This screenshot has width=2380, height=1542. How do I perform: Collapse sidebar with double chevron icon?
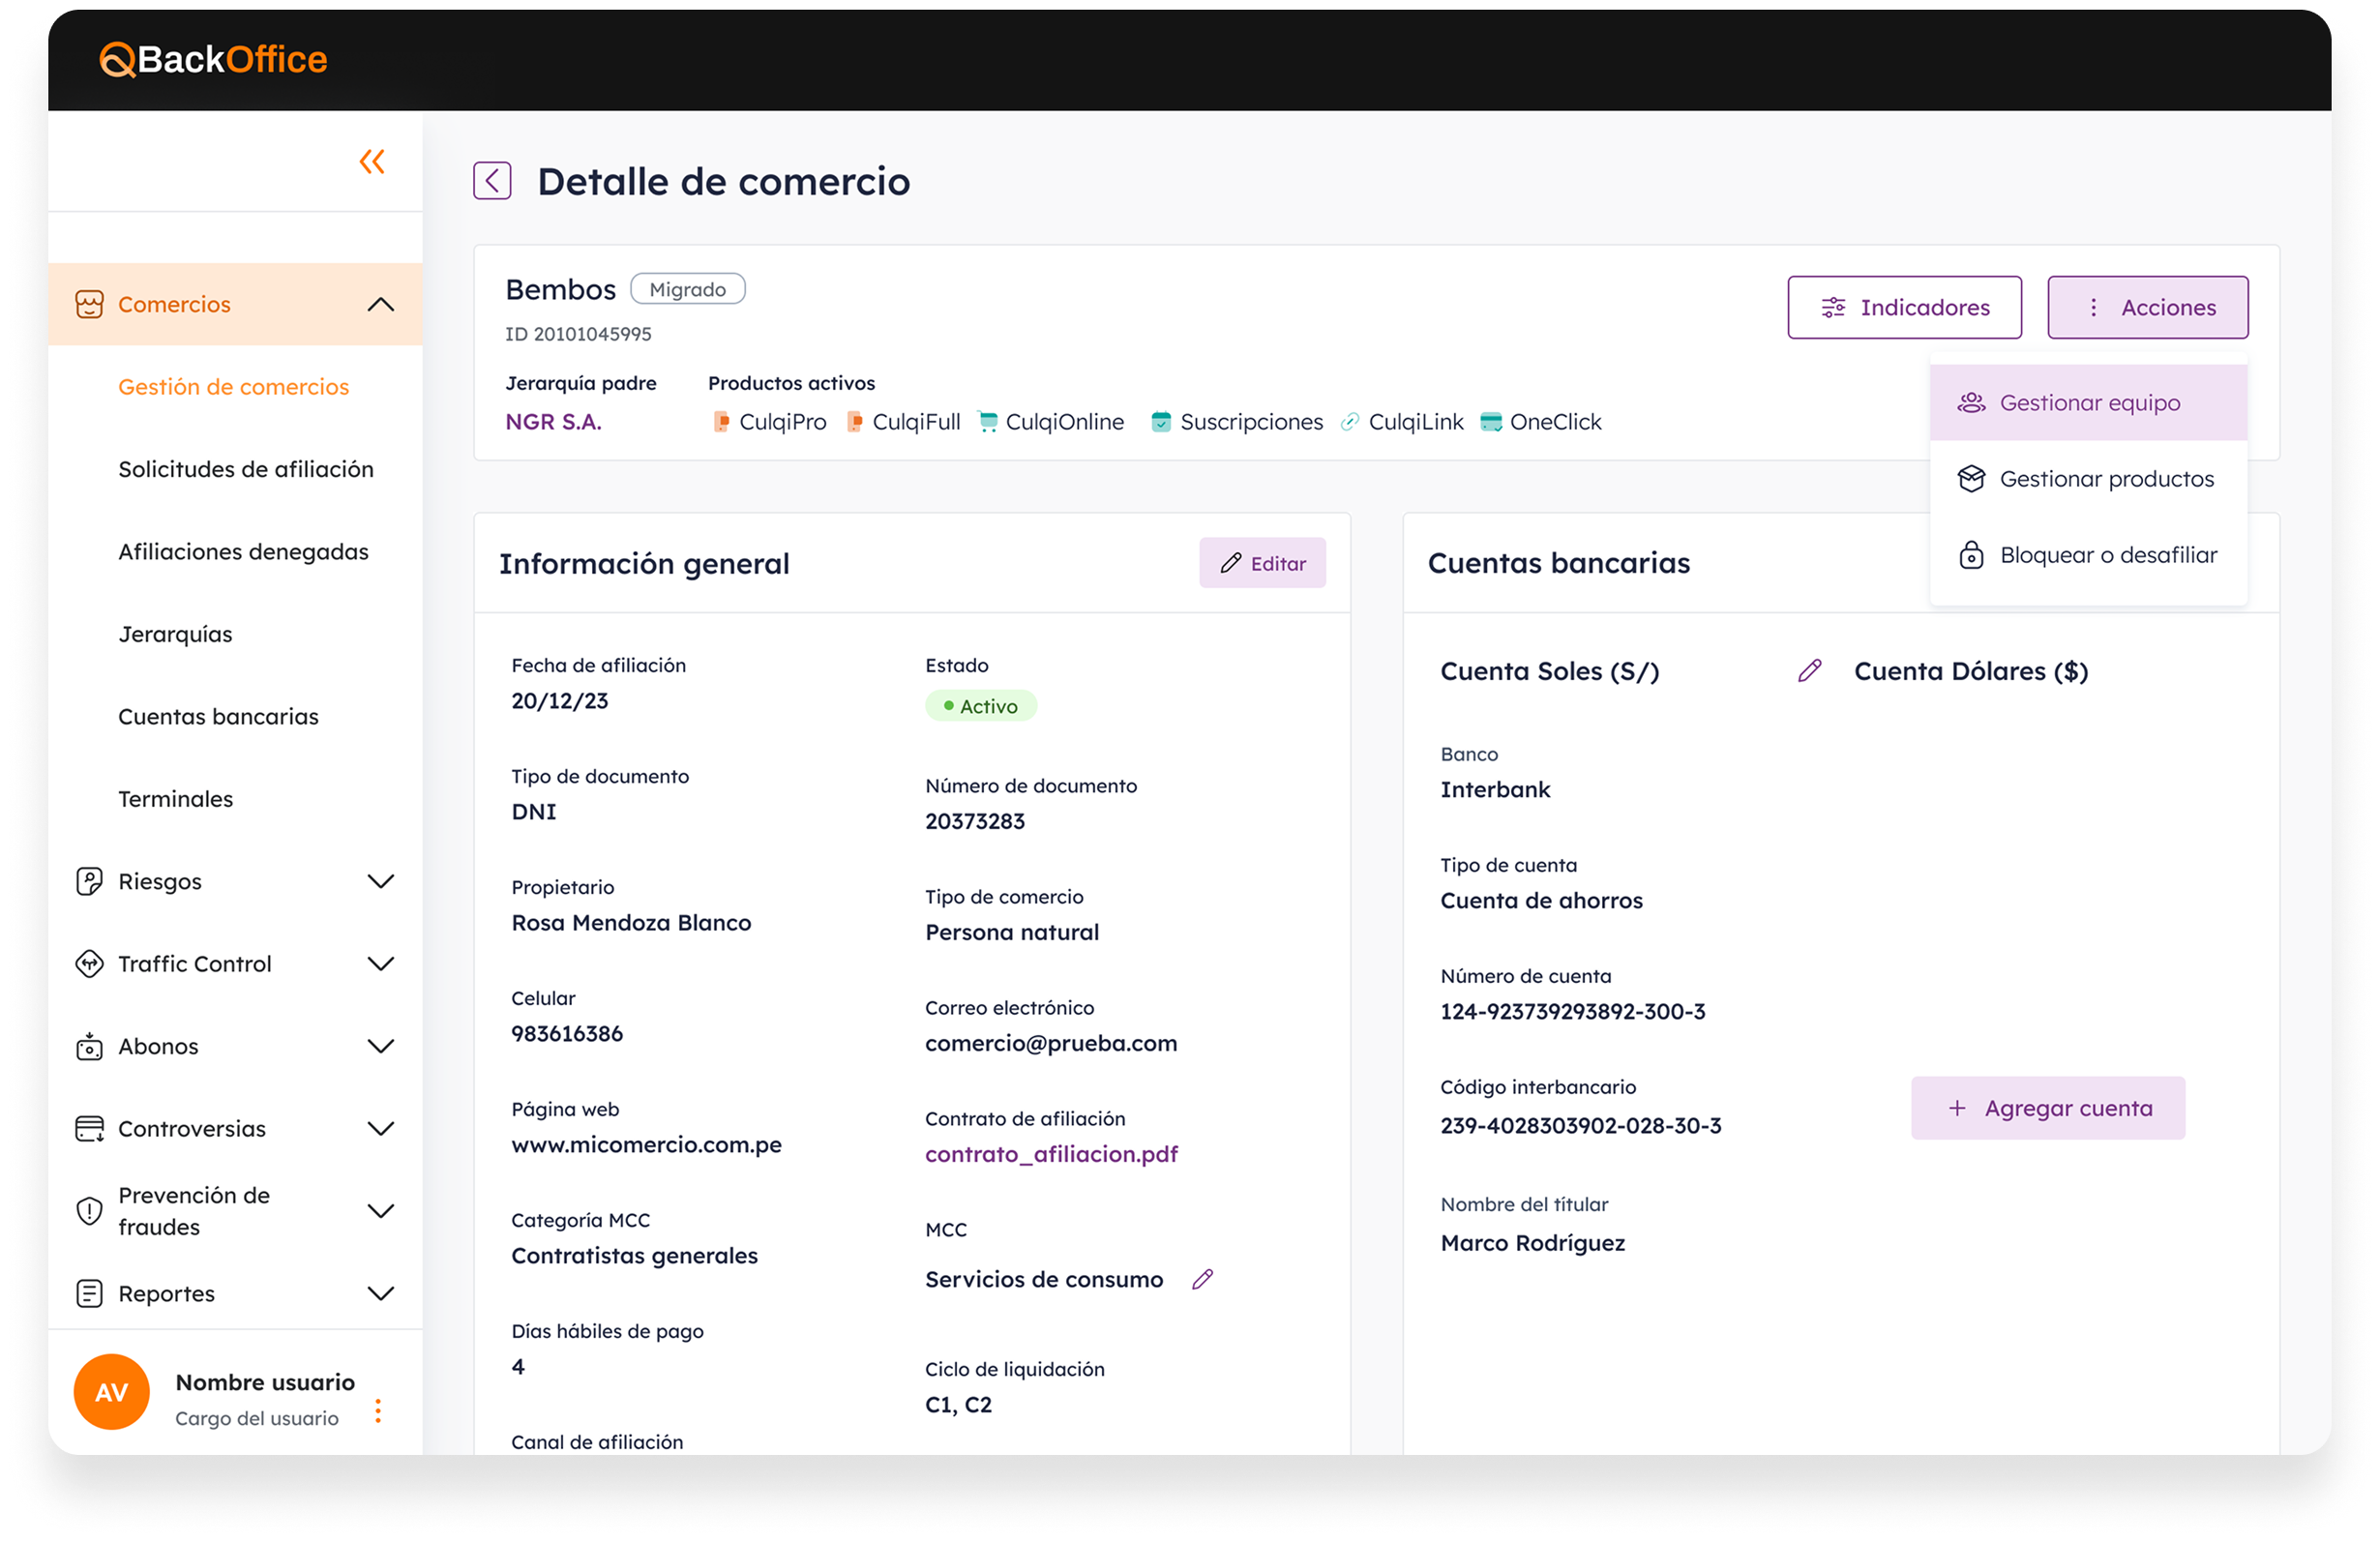coord(372,161)
